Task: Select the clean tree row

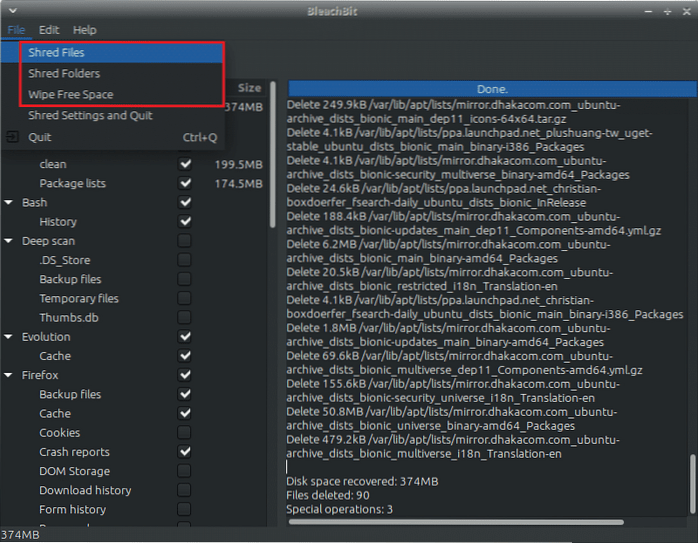Action: (x=134, y=164)
